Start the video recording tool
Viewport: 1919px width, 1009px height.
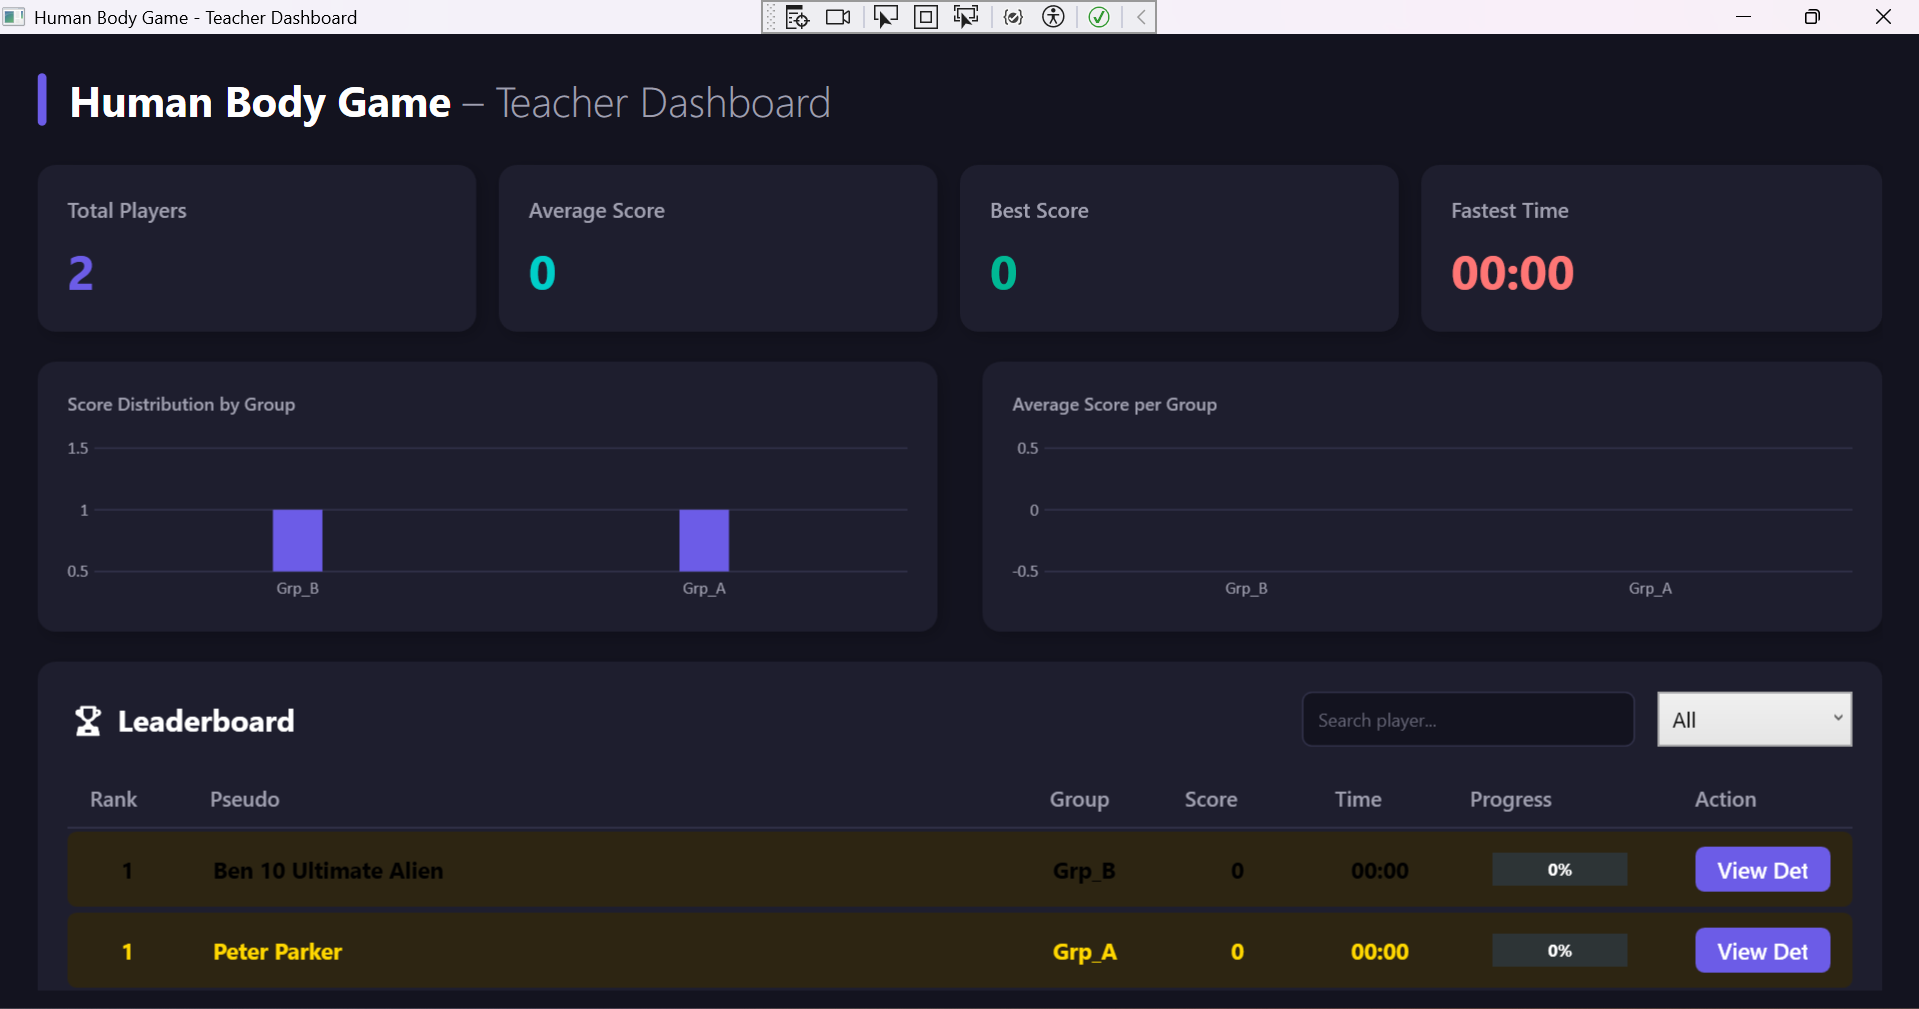[x=838, y=17]
